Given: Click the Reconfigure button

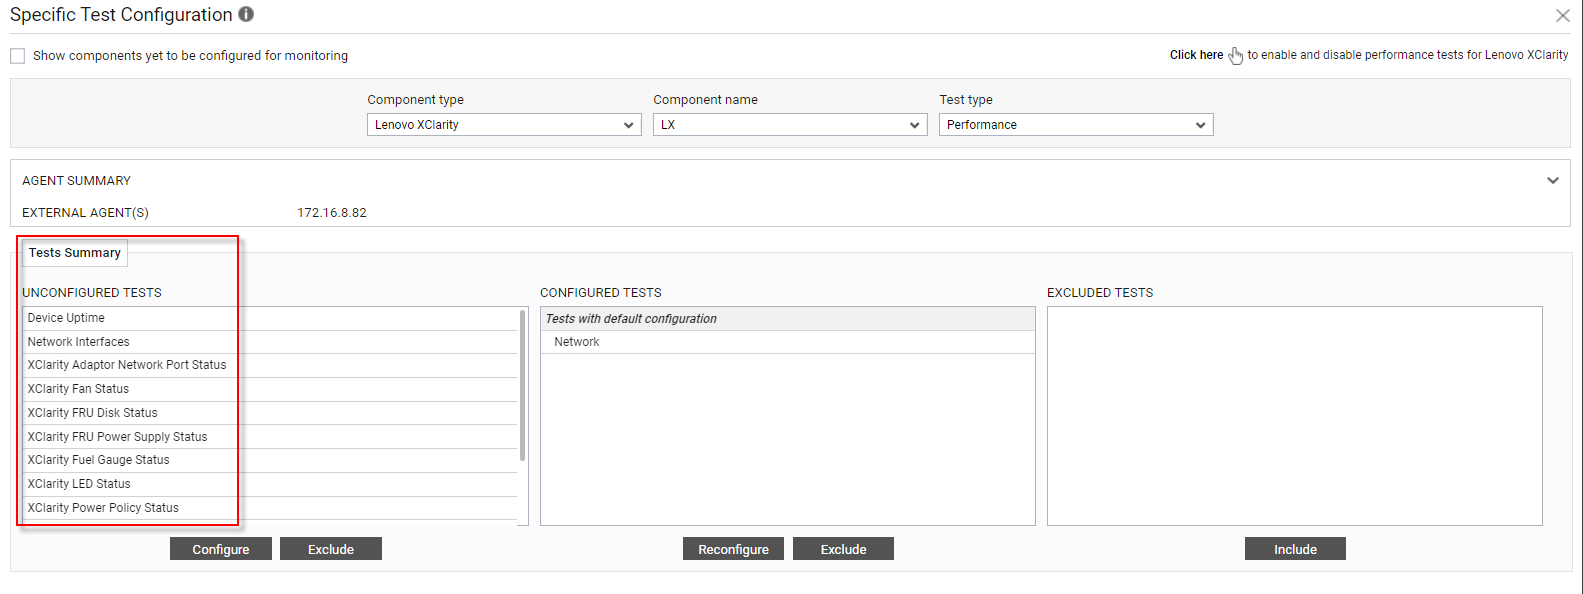Looking at the screenshot, I should pyautogui.click(x=734, y=549).
